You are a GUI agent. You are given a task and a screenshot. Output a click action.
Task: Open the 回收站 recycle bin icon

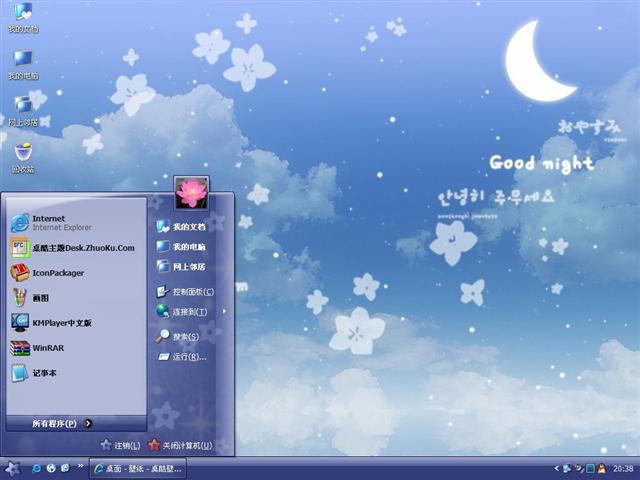click(23, 158)
